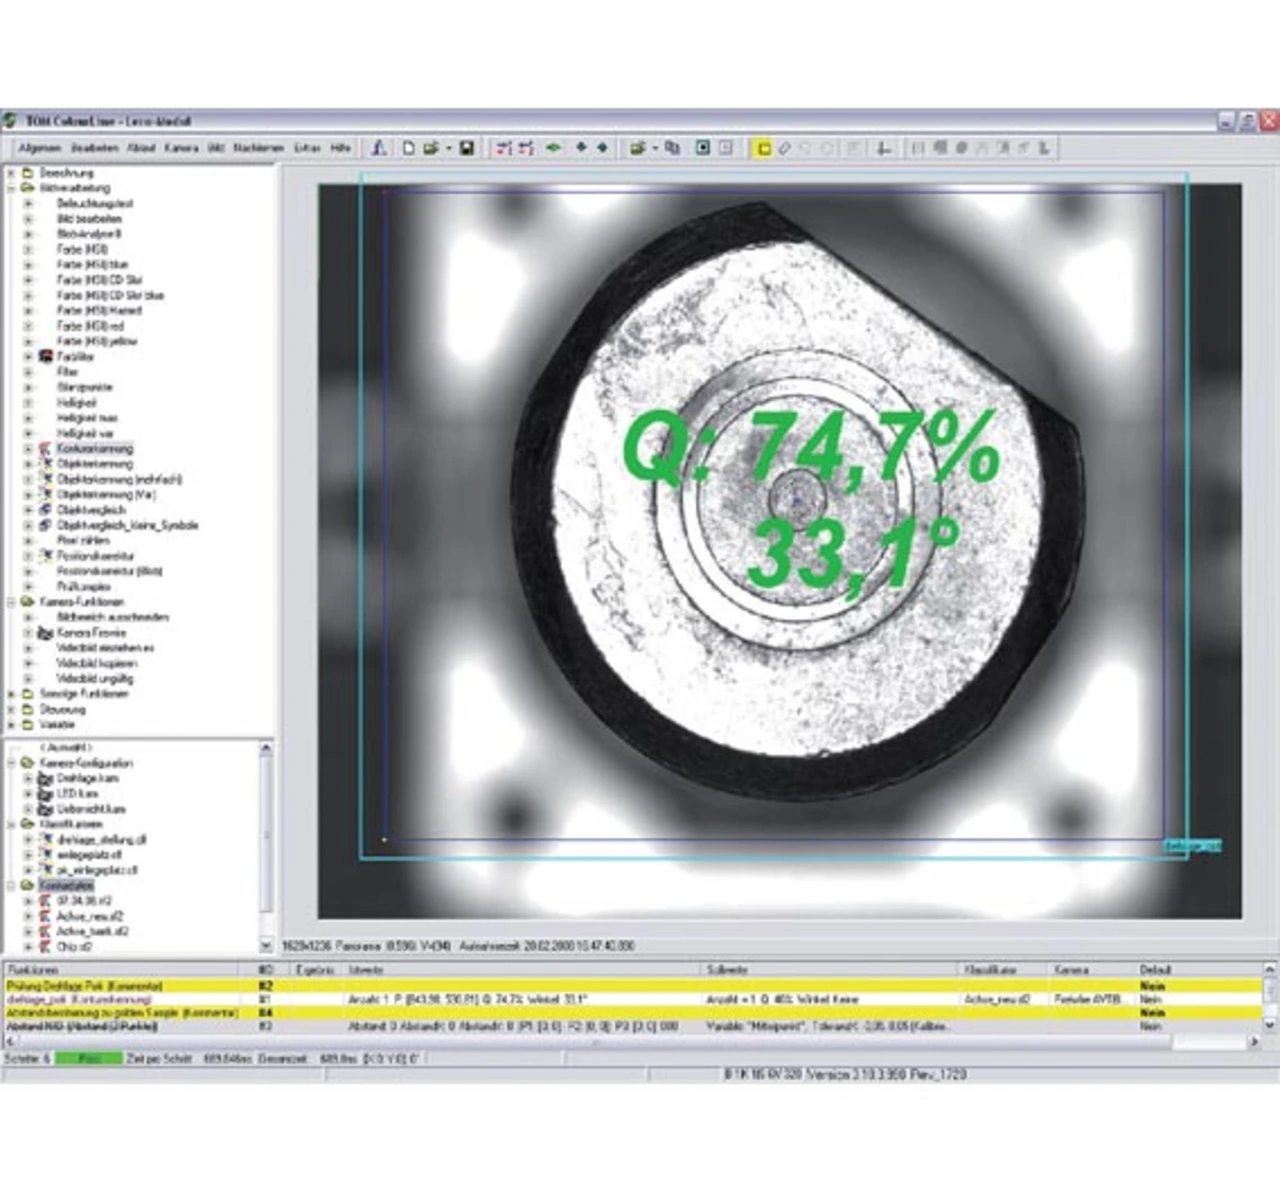Screen dimensions: 1280x1190
Task: Click the Konturerkennung icon in the function tree
Action: pos(45,449)
